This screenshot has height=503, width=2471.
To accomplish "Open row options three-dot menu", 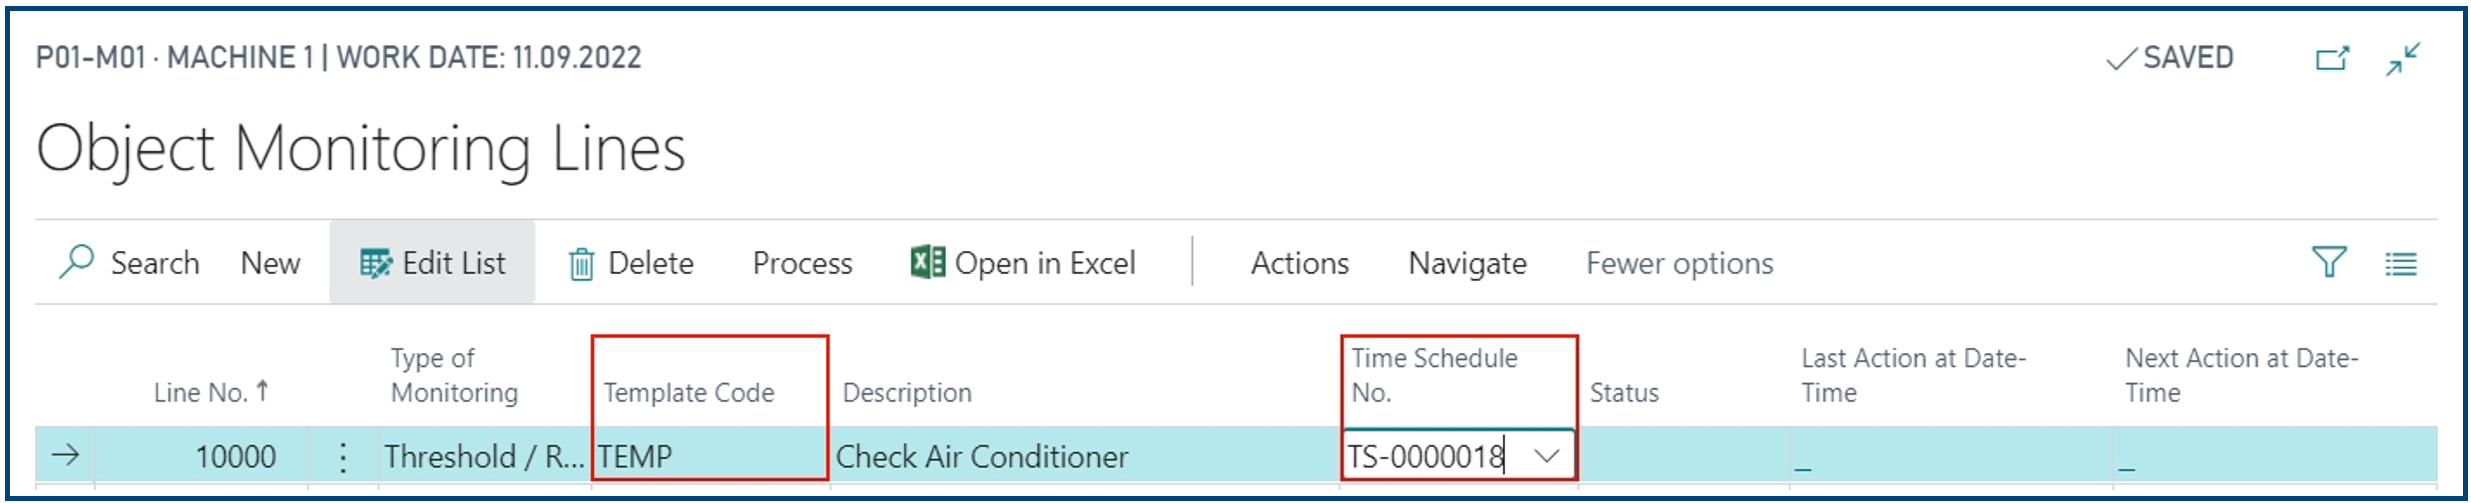I will click(x=343, y=457).
